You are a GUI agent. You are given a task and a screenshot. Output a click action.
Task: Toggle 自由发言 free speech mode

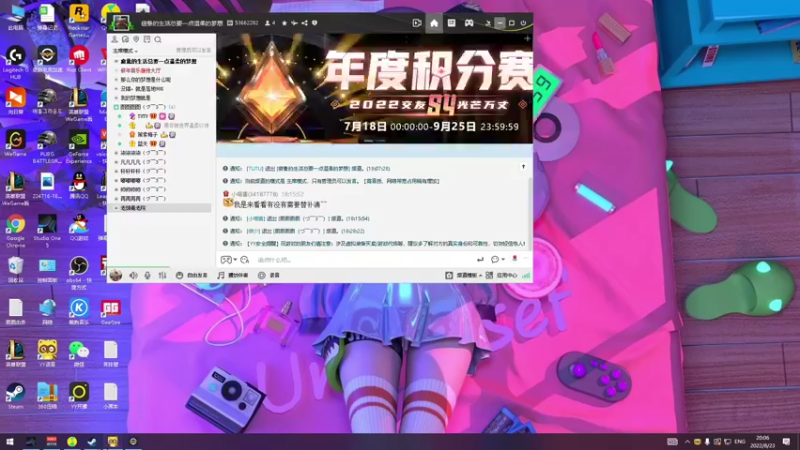click(192, 276)
